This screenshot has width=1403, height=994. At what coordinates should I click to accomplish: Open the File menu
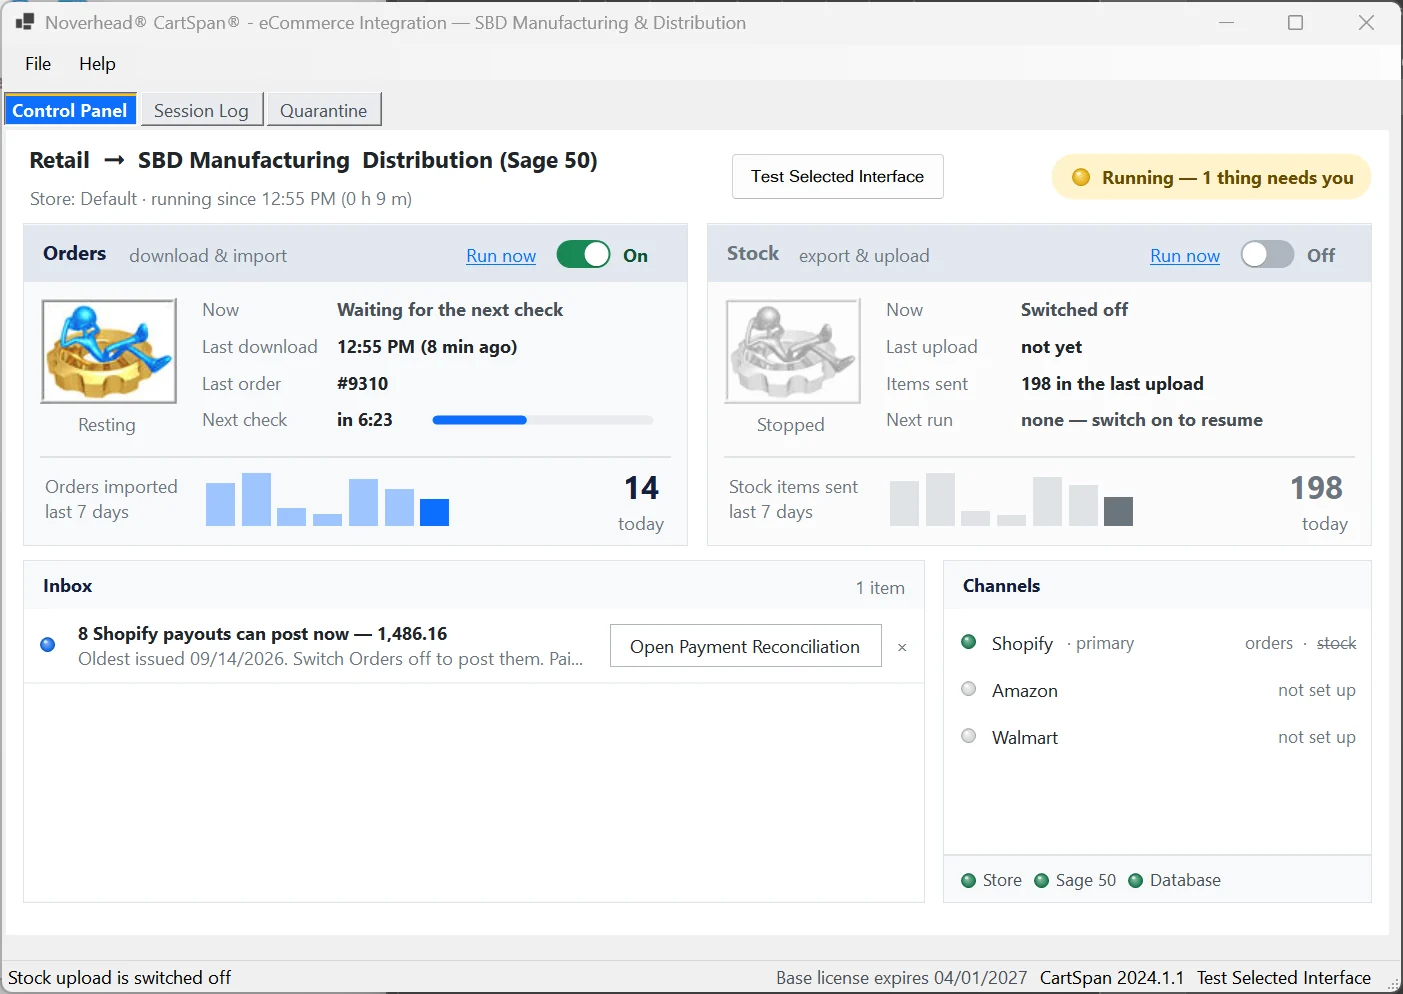click(38, 63)
